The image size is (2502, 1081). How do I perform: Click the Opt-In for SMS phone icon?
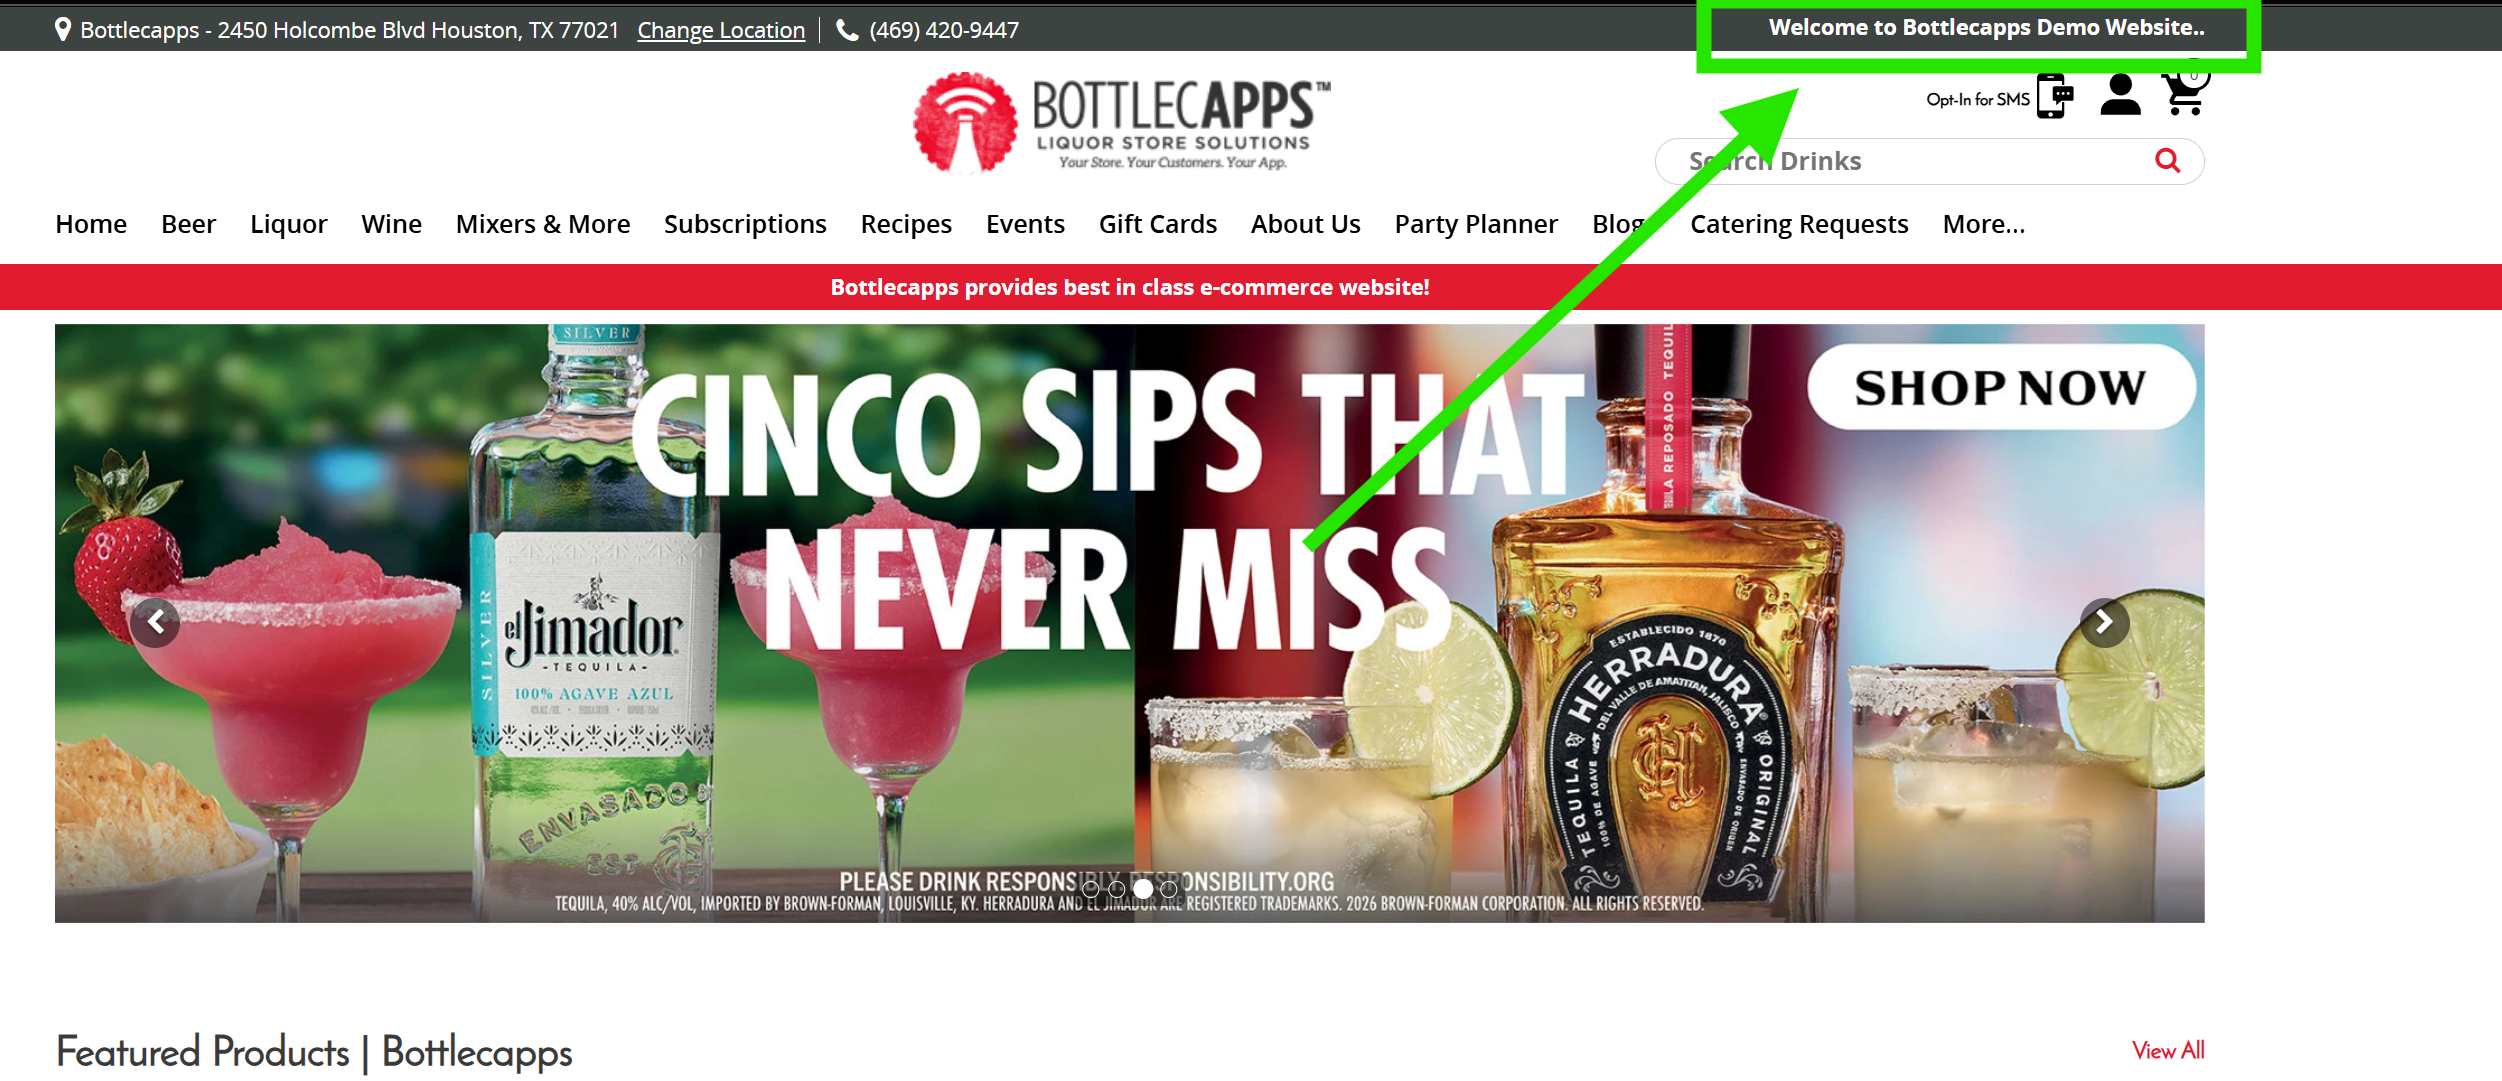pos(2053,97)
